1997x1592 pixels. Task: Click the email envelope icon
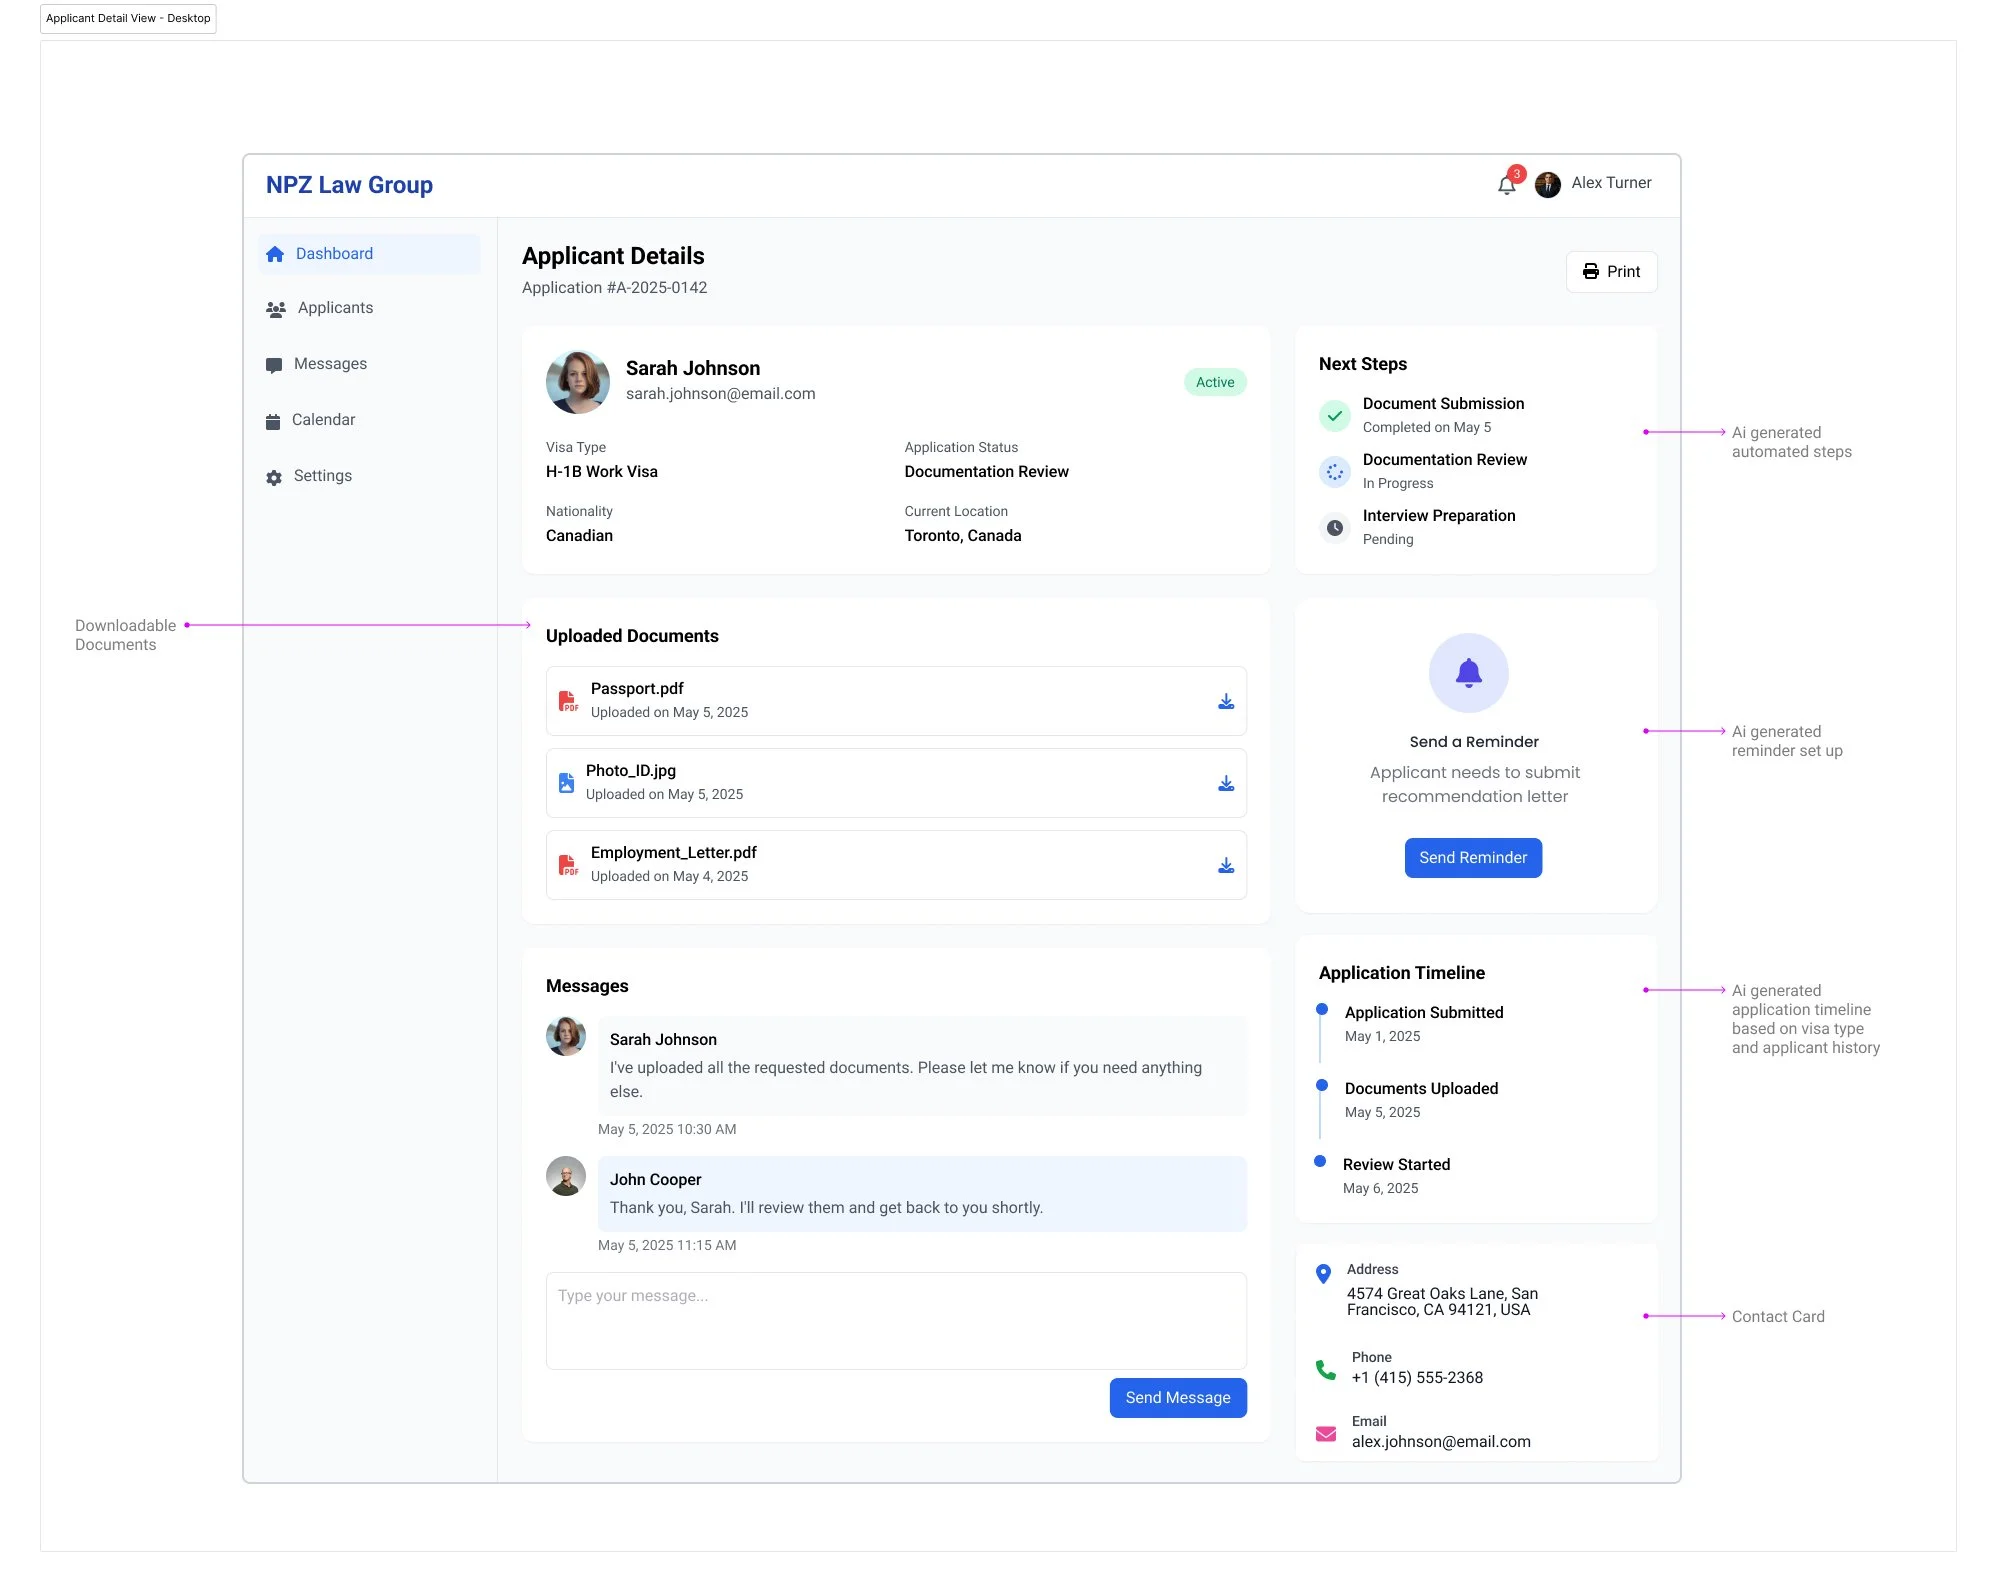tap(1325, 1434)
